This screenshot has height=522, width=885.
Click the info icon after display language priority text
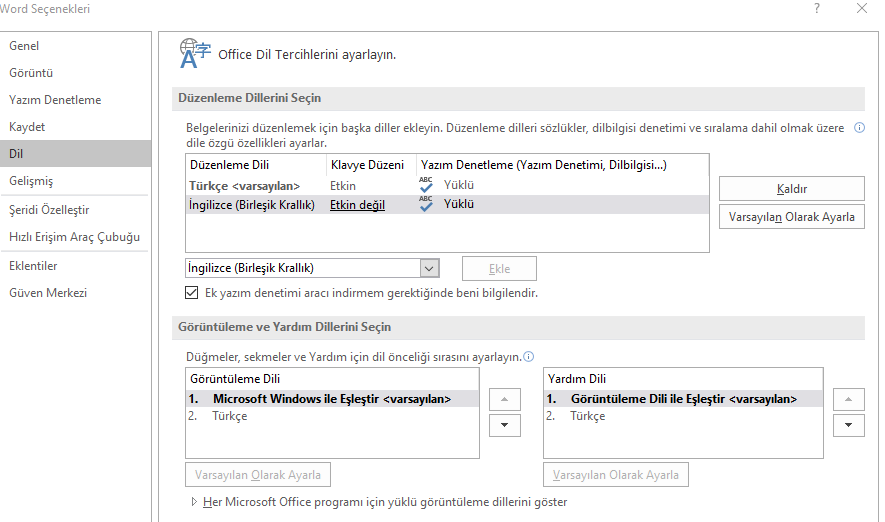(528, 356)
